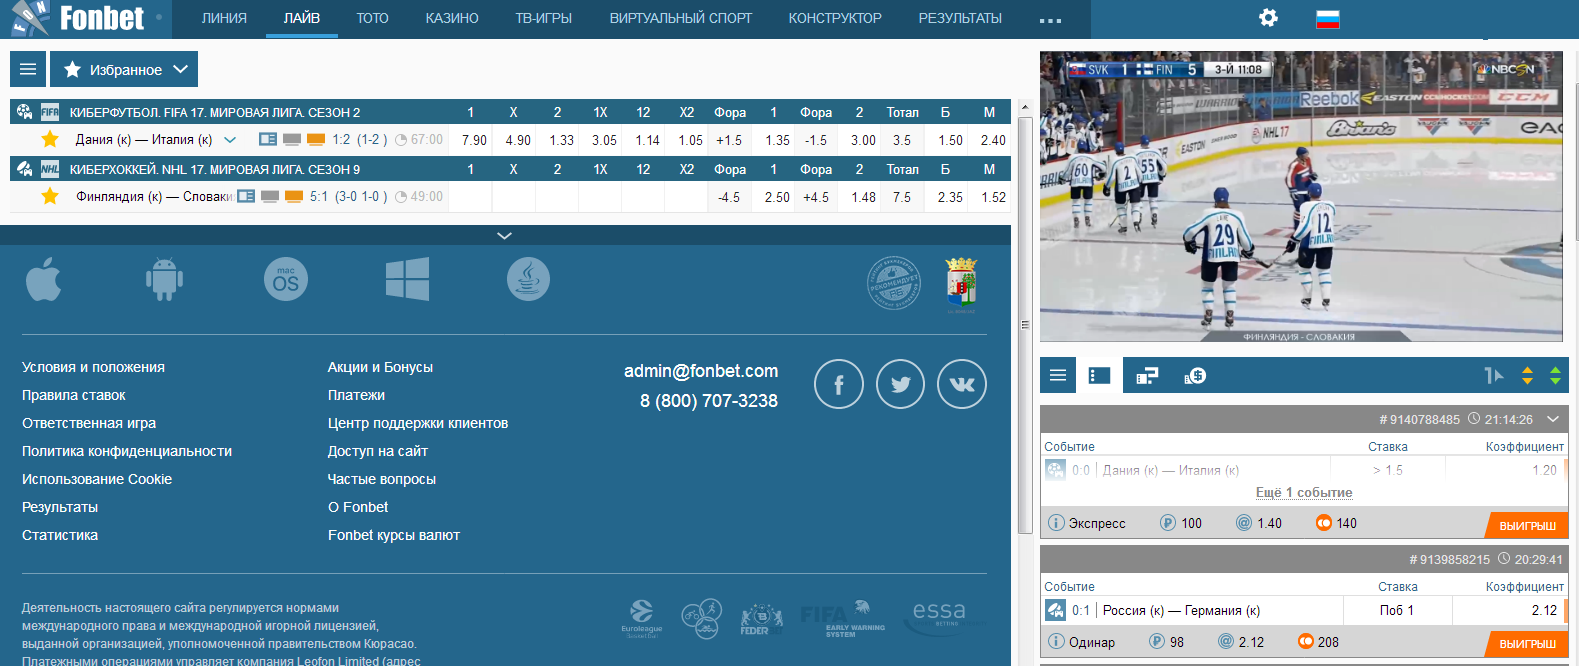Open 'Политика конфиденциальности' link
The width and height of the screenshot is (1579, 666).
(127, 451)
